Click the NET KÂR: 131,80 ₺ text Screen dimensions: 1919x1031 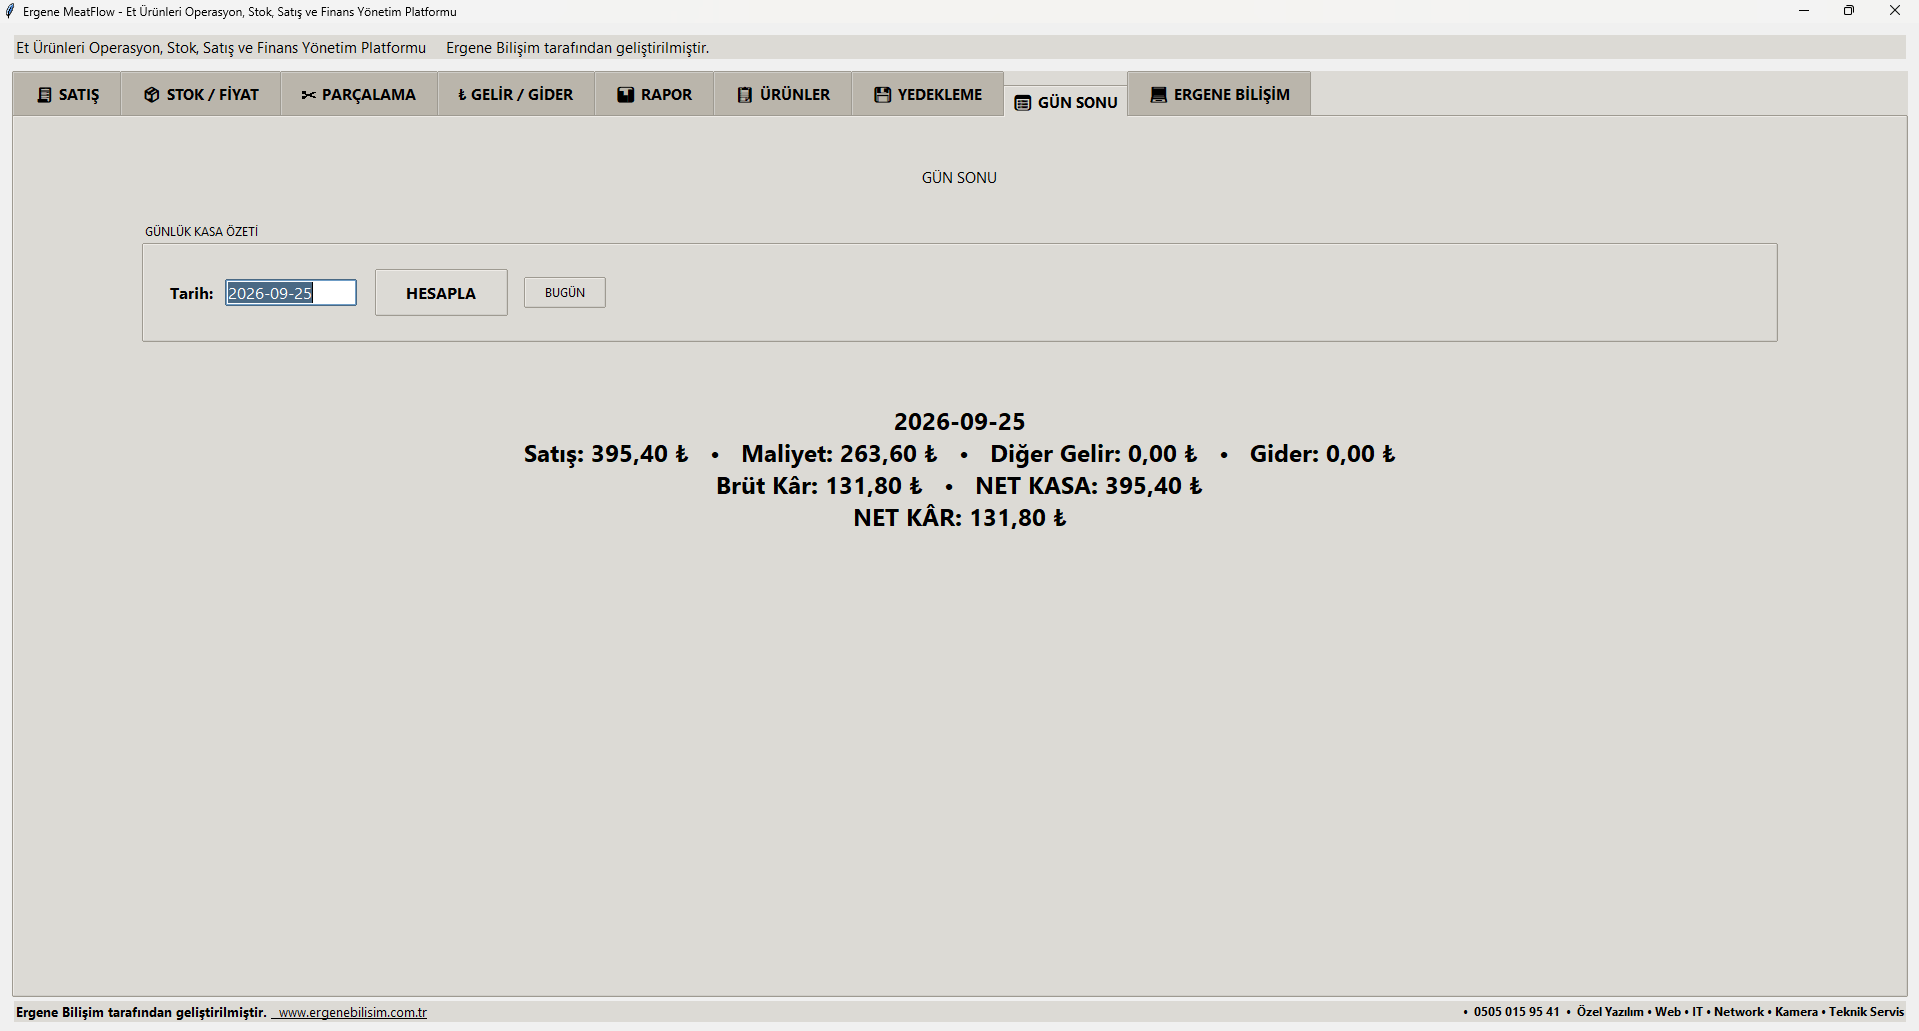(959, 518)
